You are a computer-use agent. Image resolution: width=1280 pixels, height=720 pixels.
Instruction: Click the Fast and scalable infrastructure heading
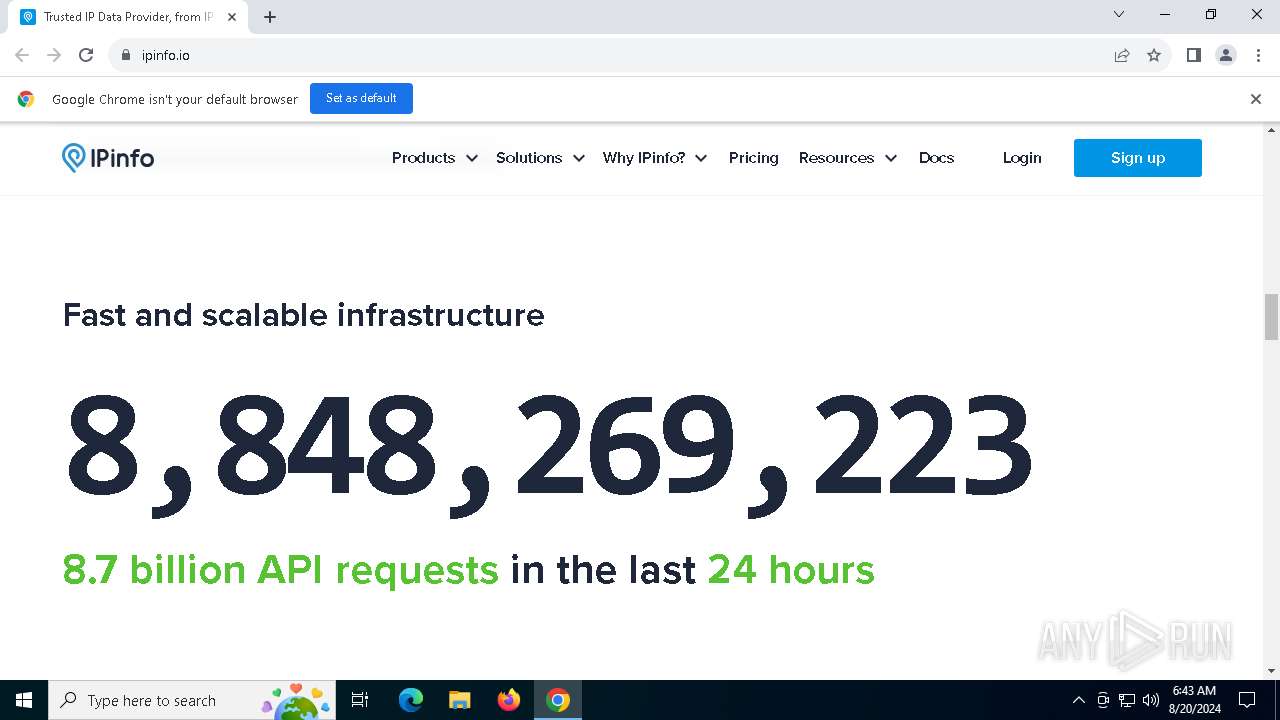click(304, 315)
